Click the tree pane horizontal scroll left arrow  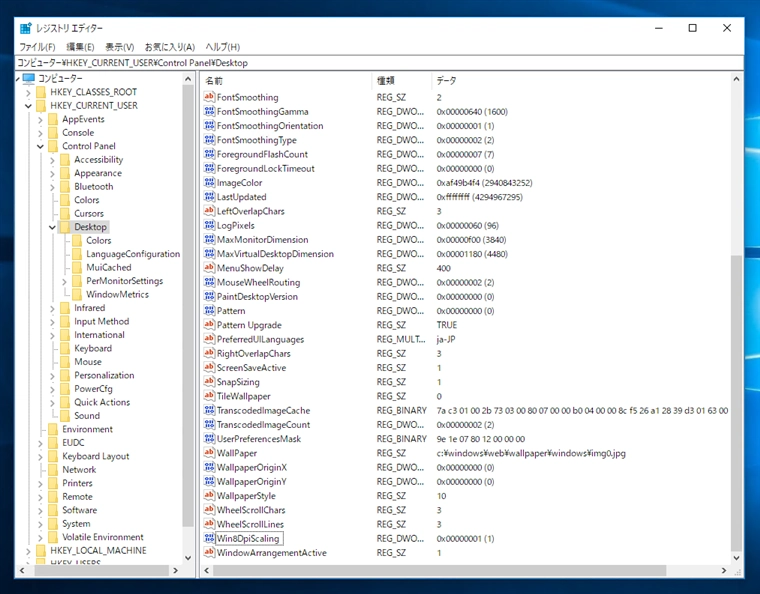[22, 570]
